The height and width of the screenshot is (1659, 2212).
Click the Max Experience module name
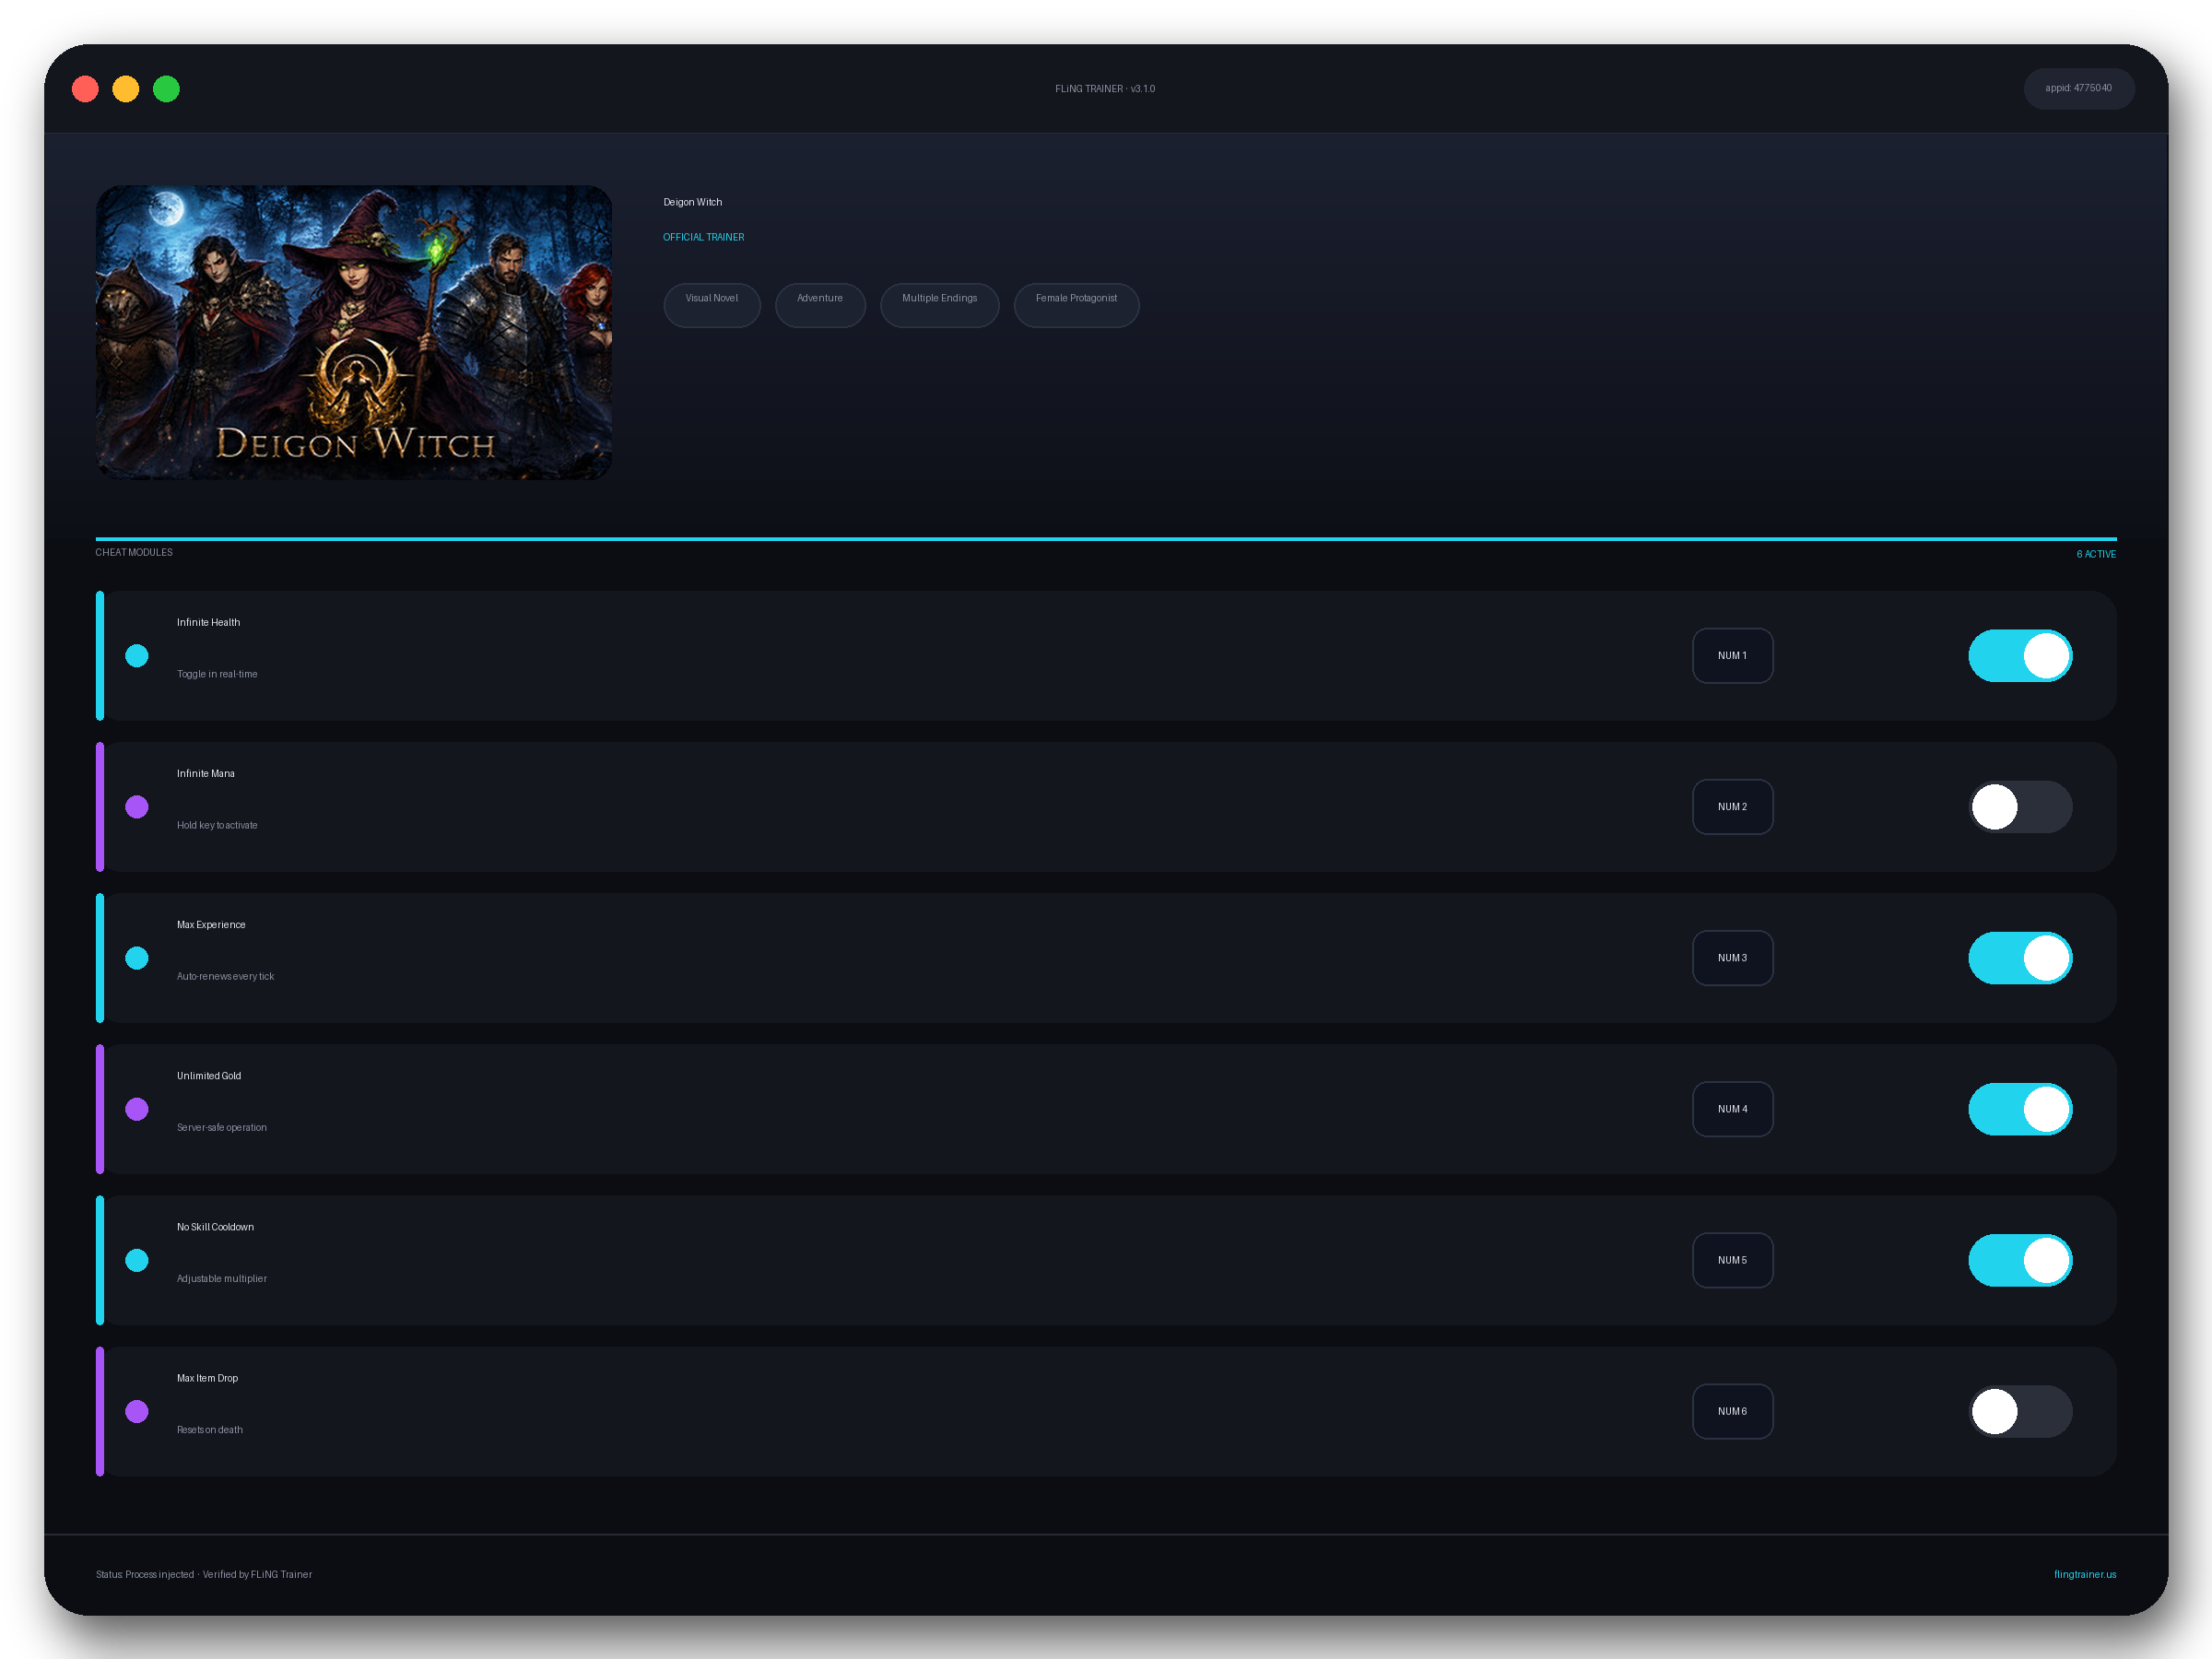pos(211,924)
